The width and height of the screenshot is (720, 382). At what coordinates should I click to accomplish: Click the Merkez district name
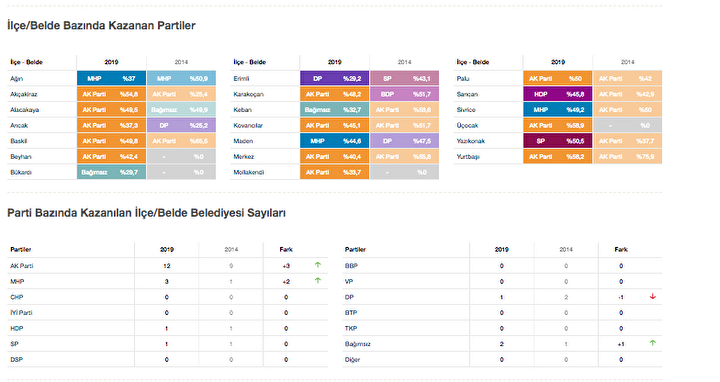[x=243, y=157]
